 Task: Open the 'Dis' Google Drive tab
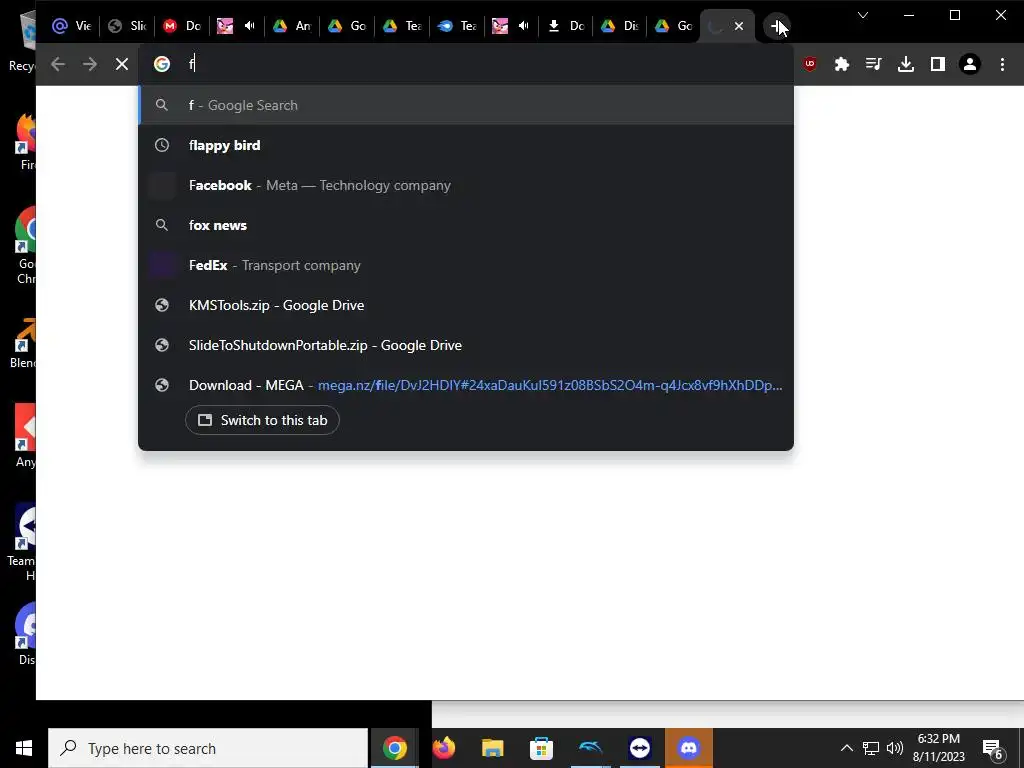(x=620, y=26)
